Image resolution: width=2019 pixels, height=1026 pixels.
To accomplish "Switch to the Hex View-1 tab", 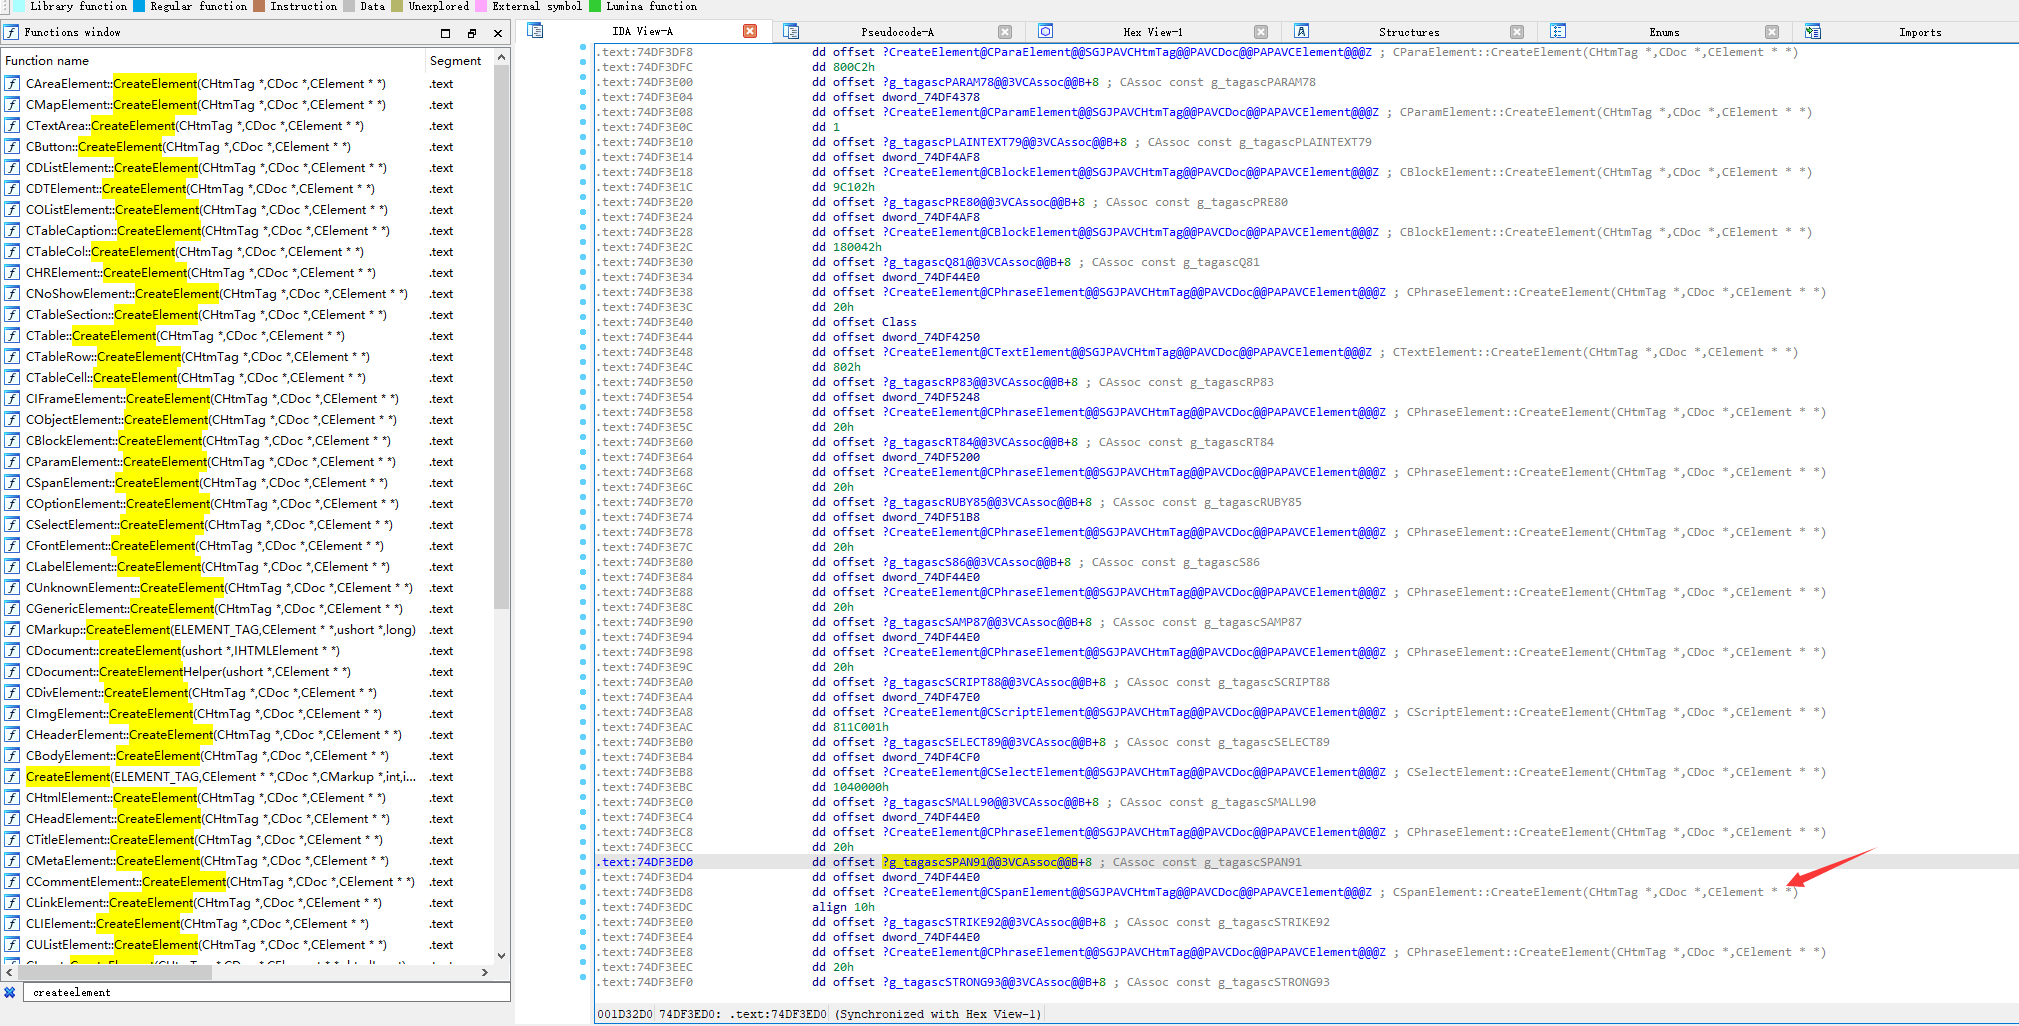I will 1152,32.
